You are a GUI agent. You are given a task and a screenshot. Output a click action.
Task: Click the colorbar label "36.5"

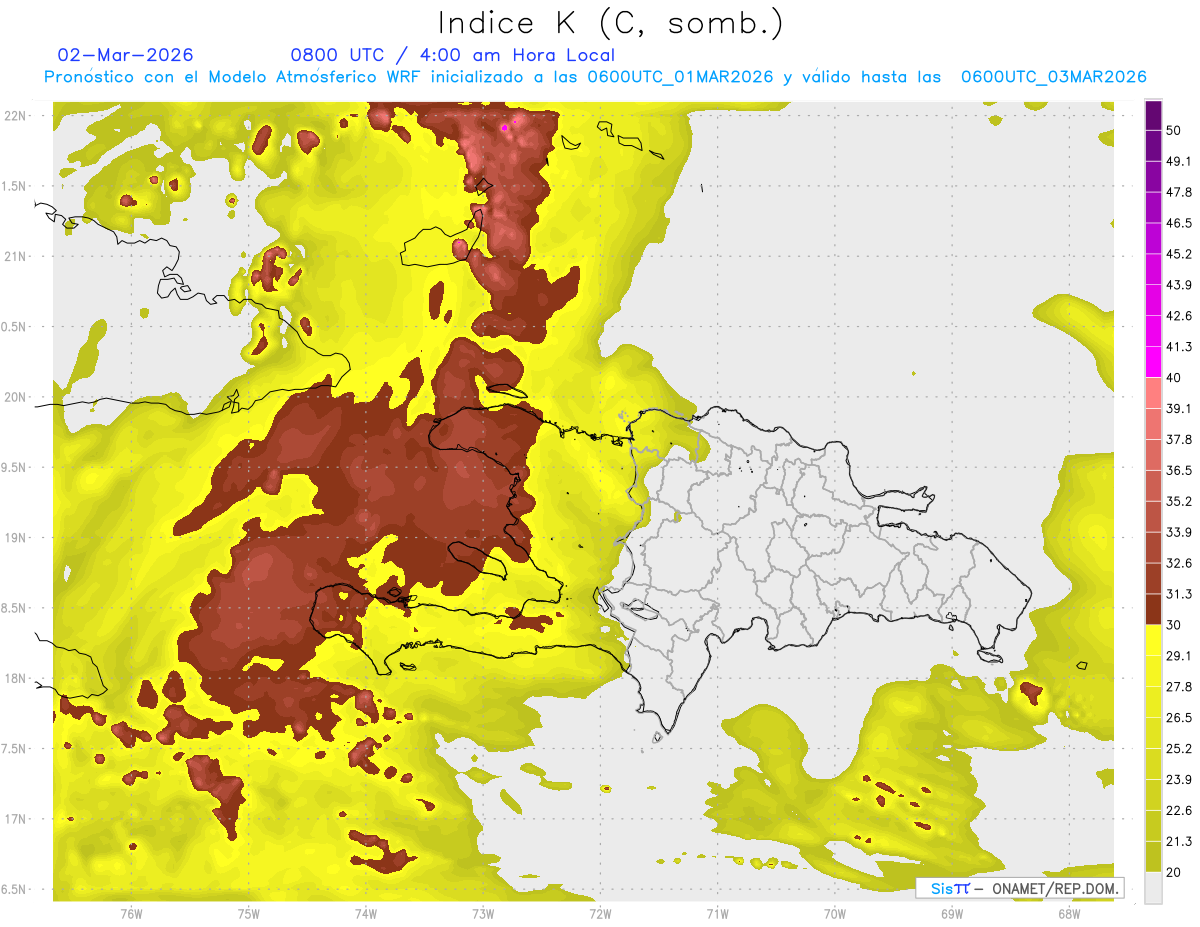point(1179,470)
